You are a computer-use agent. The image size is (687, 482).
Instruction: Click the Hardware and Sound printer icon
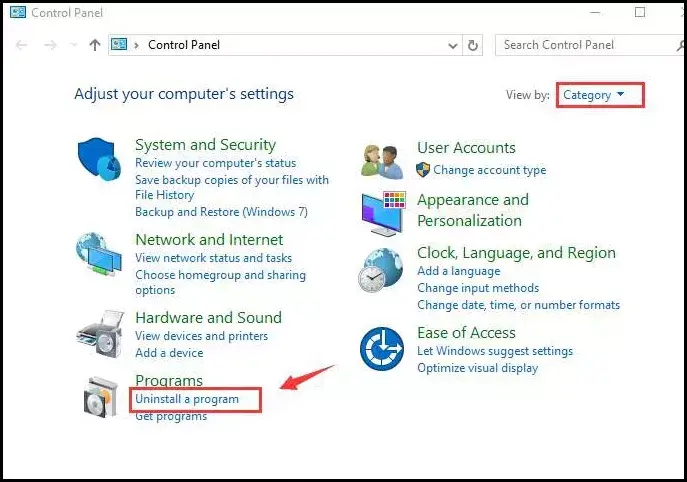click(x=100, y=333)
